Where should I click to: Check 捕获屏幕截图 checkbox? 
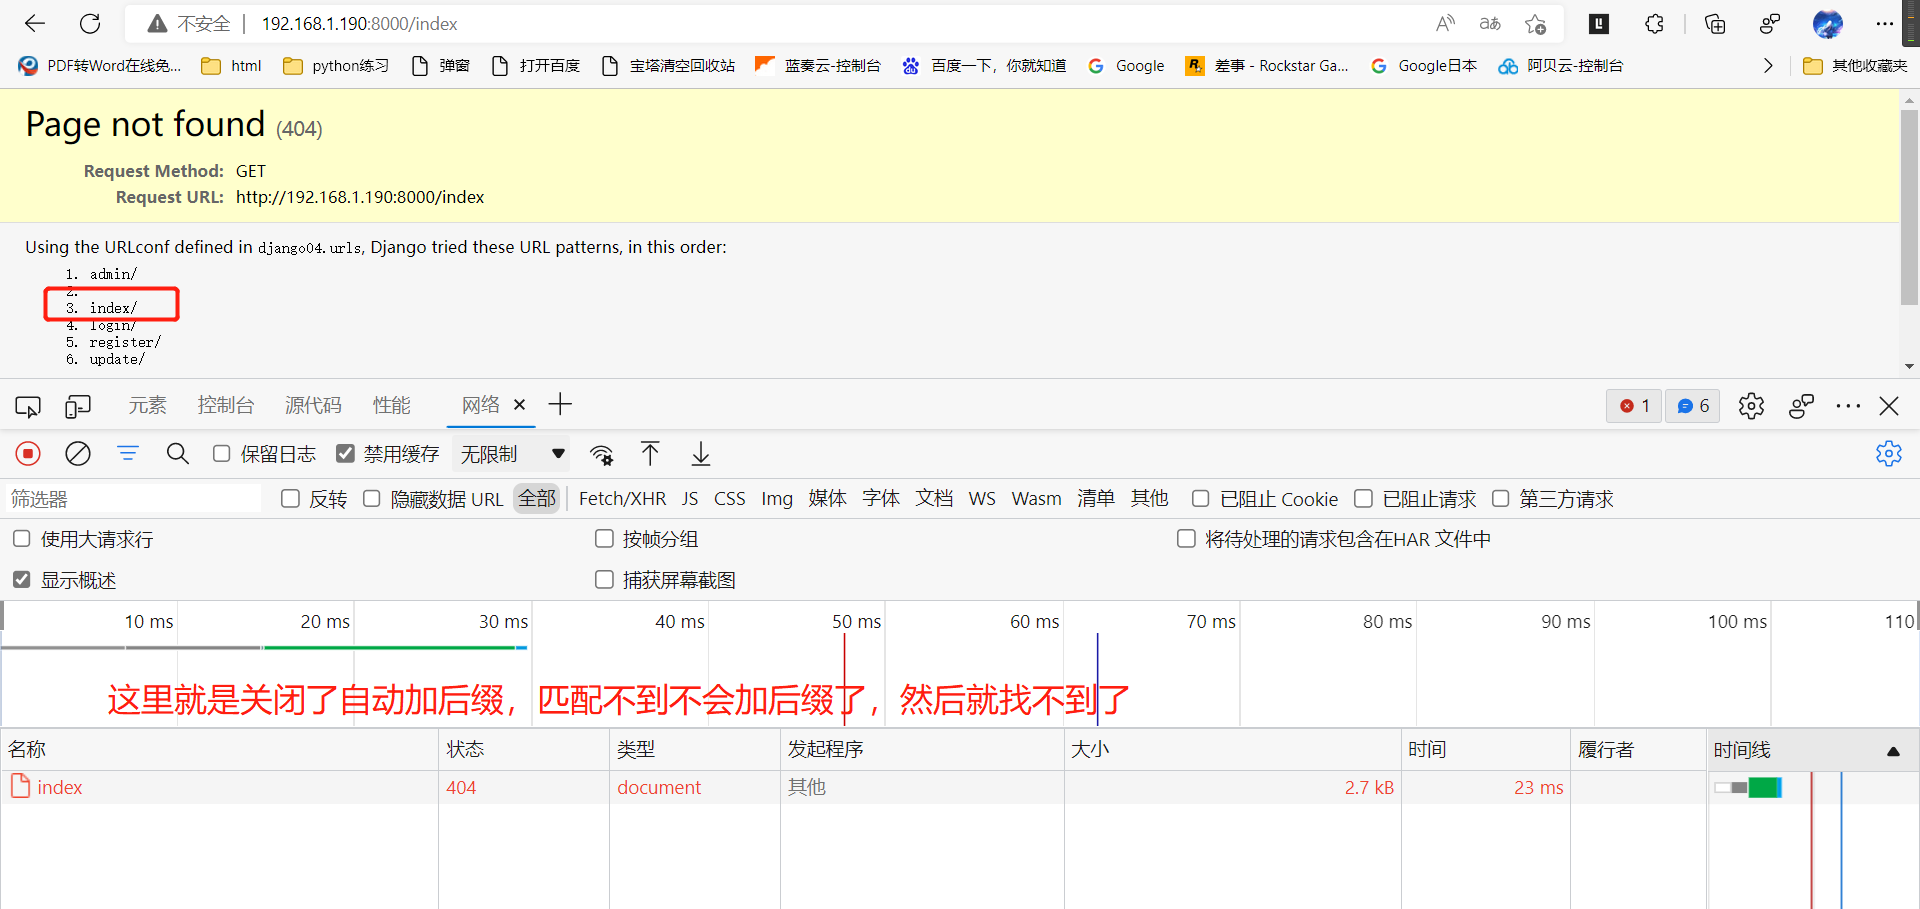[604, 580]
